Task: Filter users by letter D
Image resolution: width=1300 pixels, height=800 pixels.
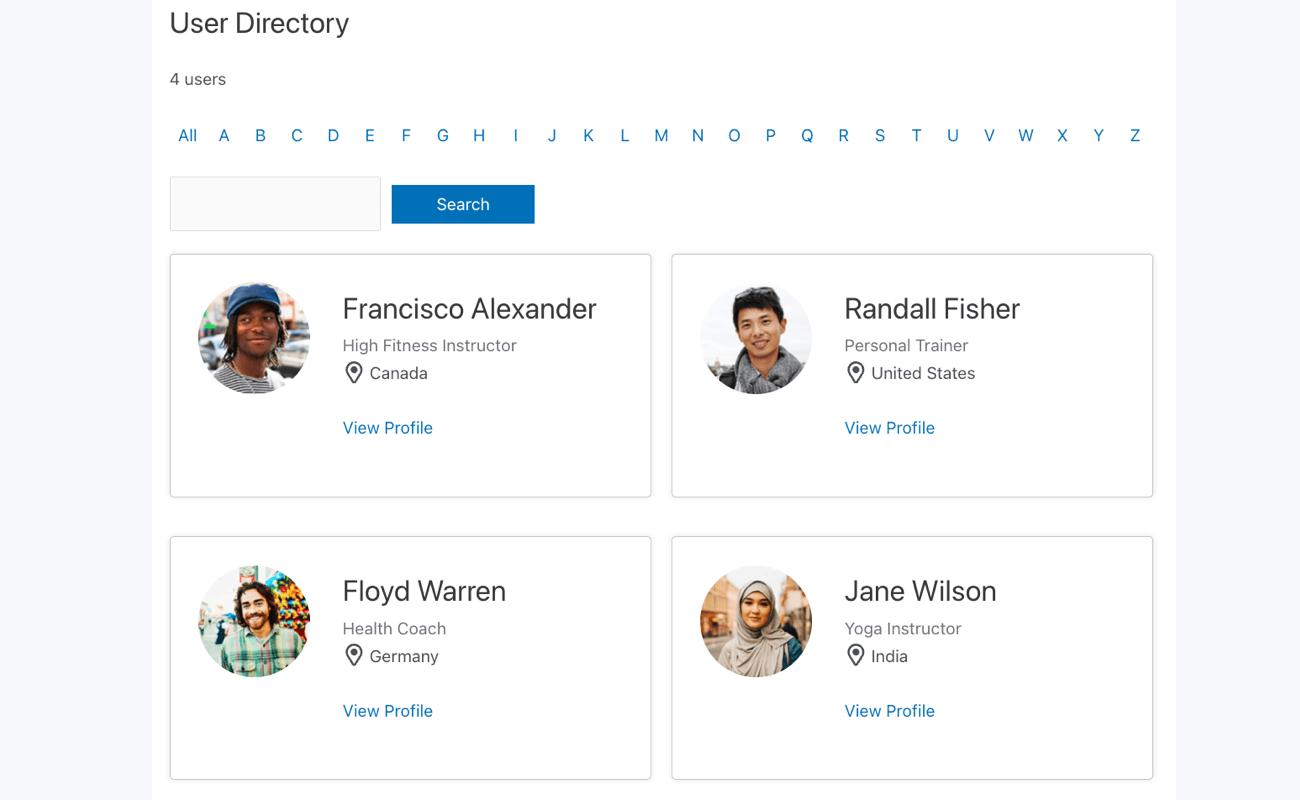Action: [x=333, y=136]
